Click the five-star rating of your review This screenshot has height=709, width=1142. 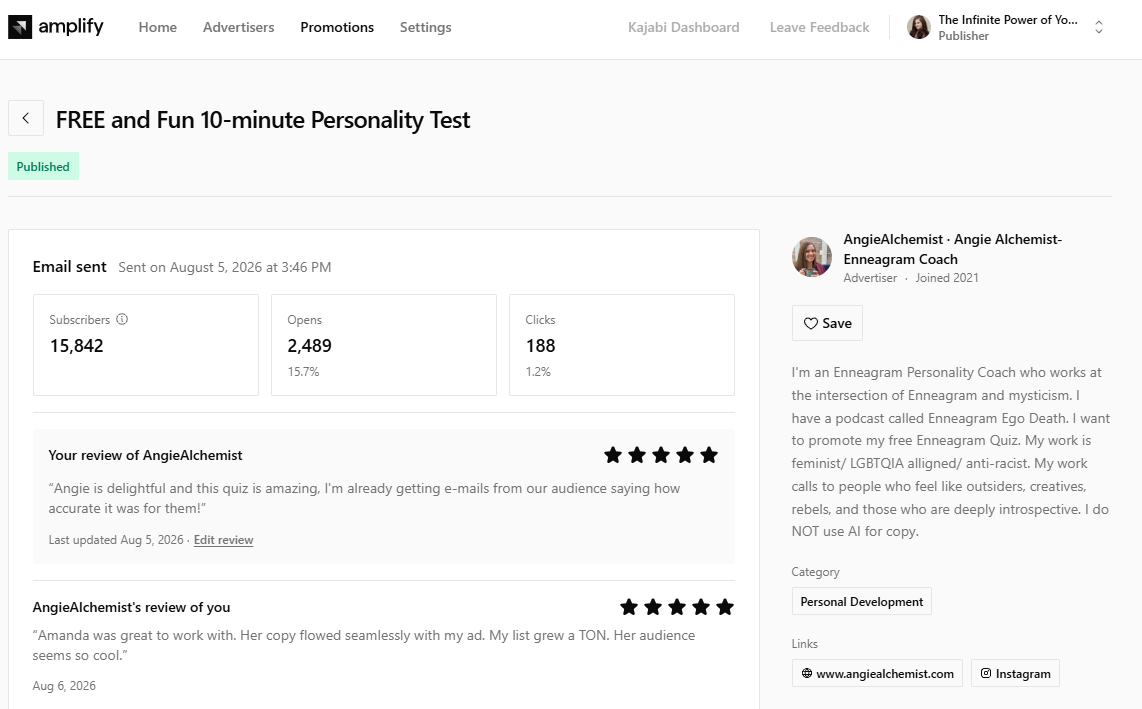(661, 455)
